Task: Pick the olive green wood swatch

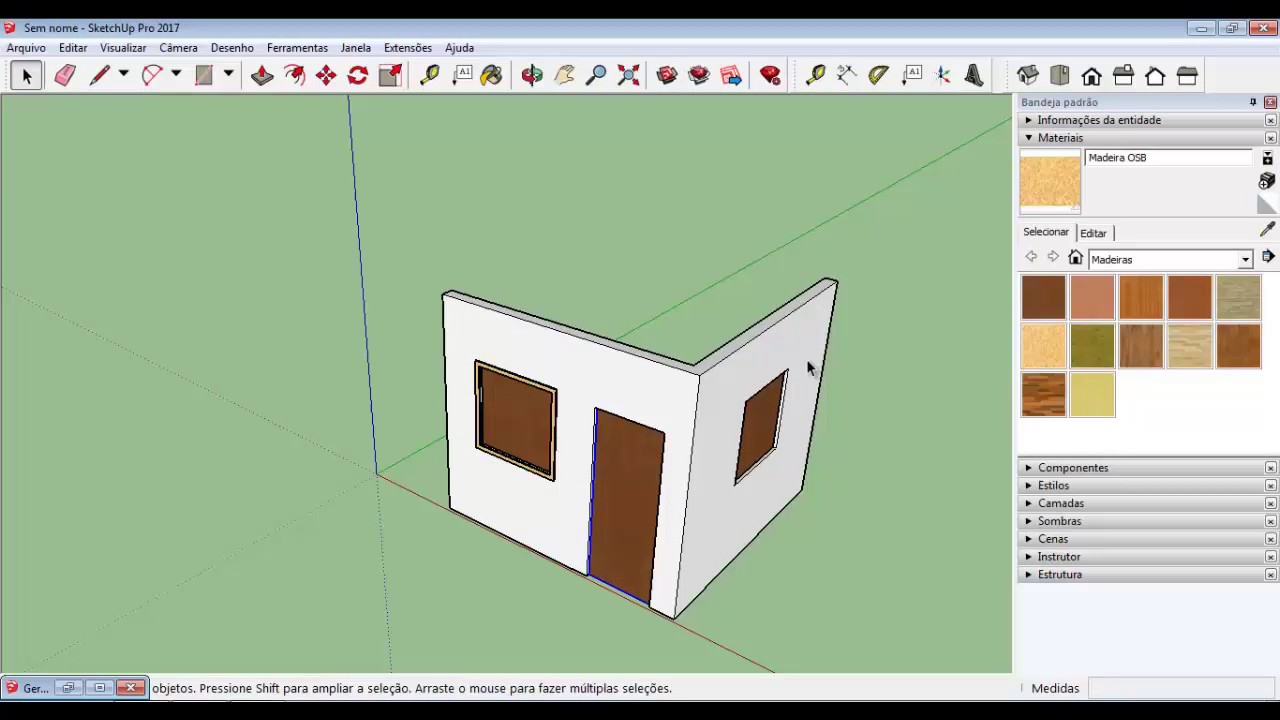Action: [1092, 346]
